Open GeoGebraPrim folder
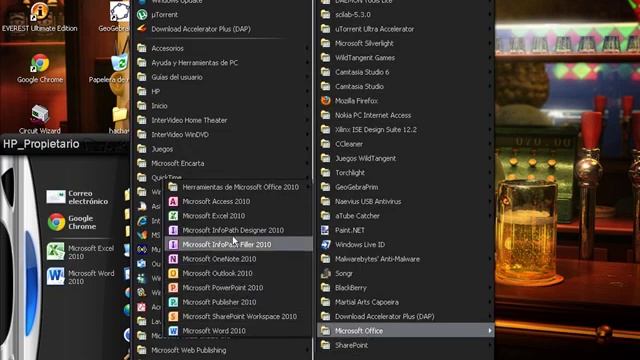640x360 pixels. [405, 187]
